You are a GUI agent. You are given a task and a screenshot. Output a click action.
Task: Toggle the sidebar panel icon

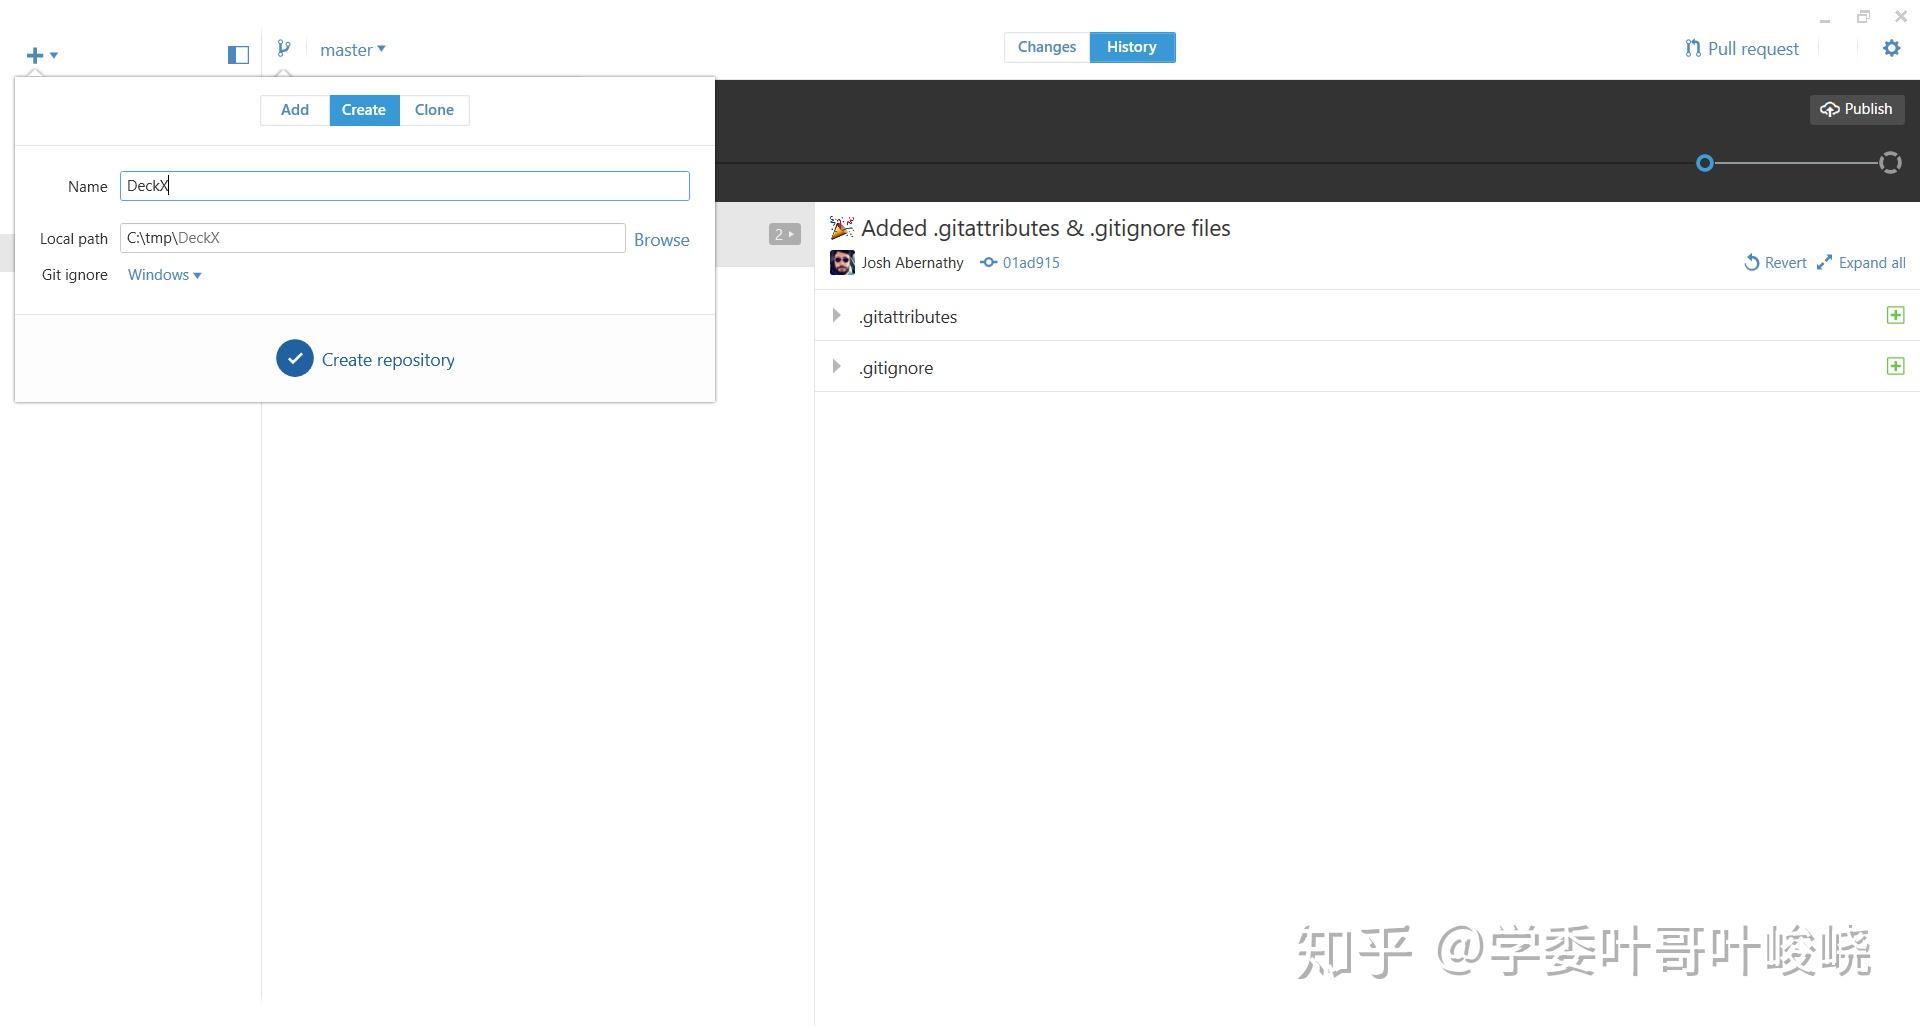point(237,54)
